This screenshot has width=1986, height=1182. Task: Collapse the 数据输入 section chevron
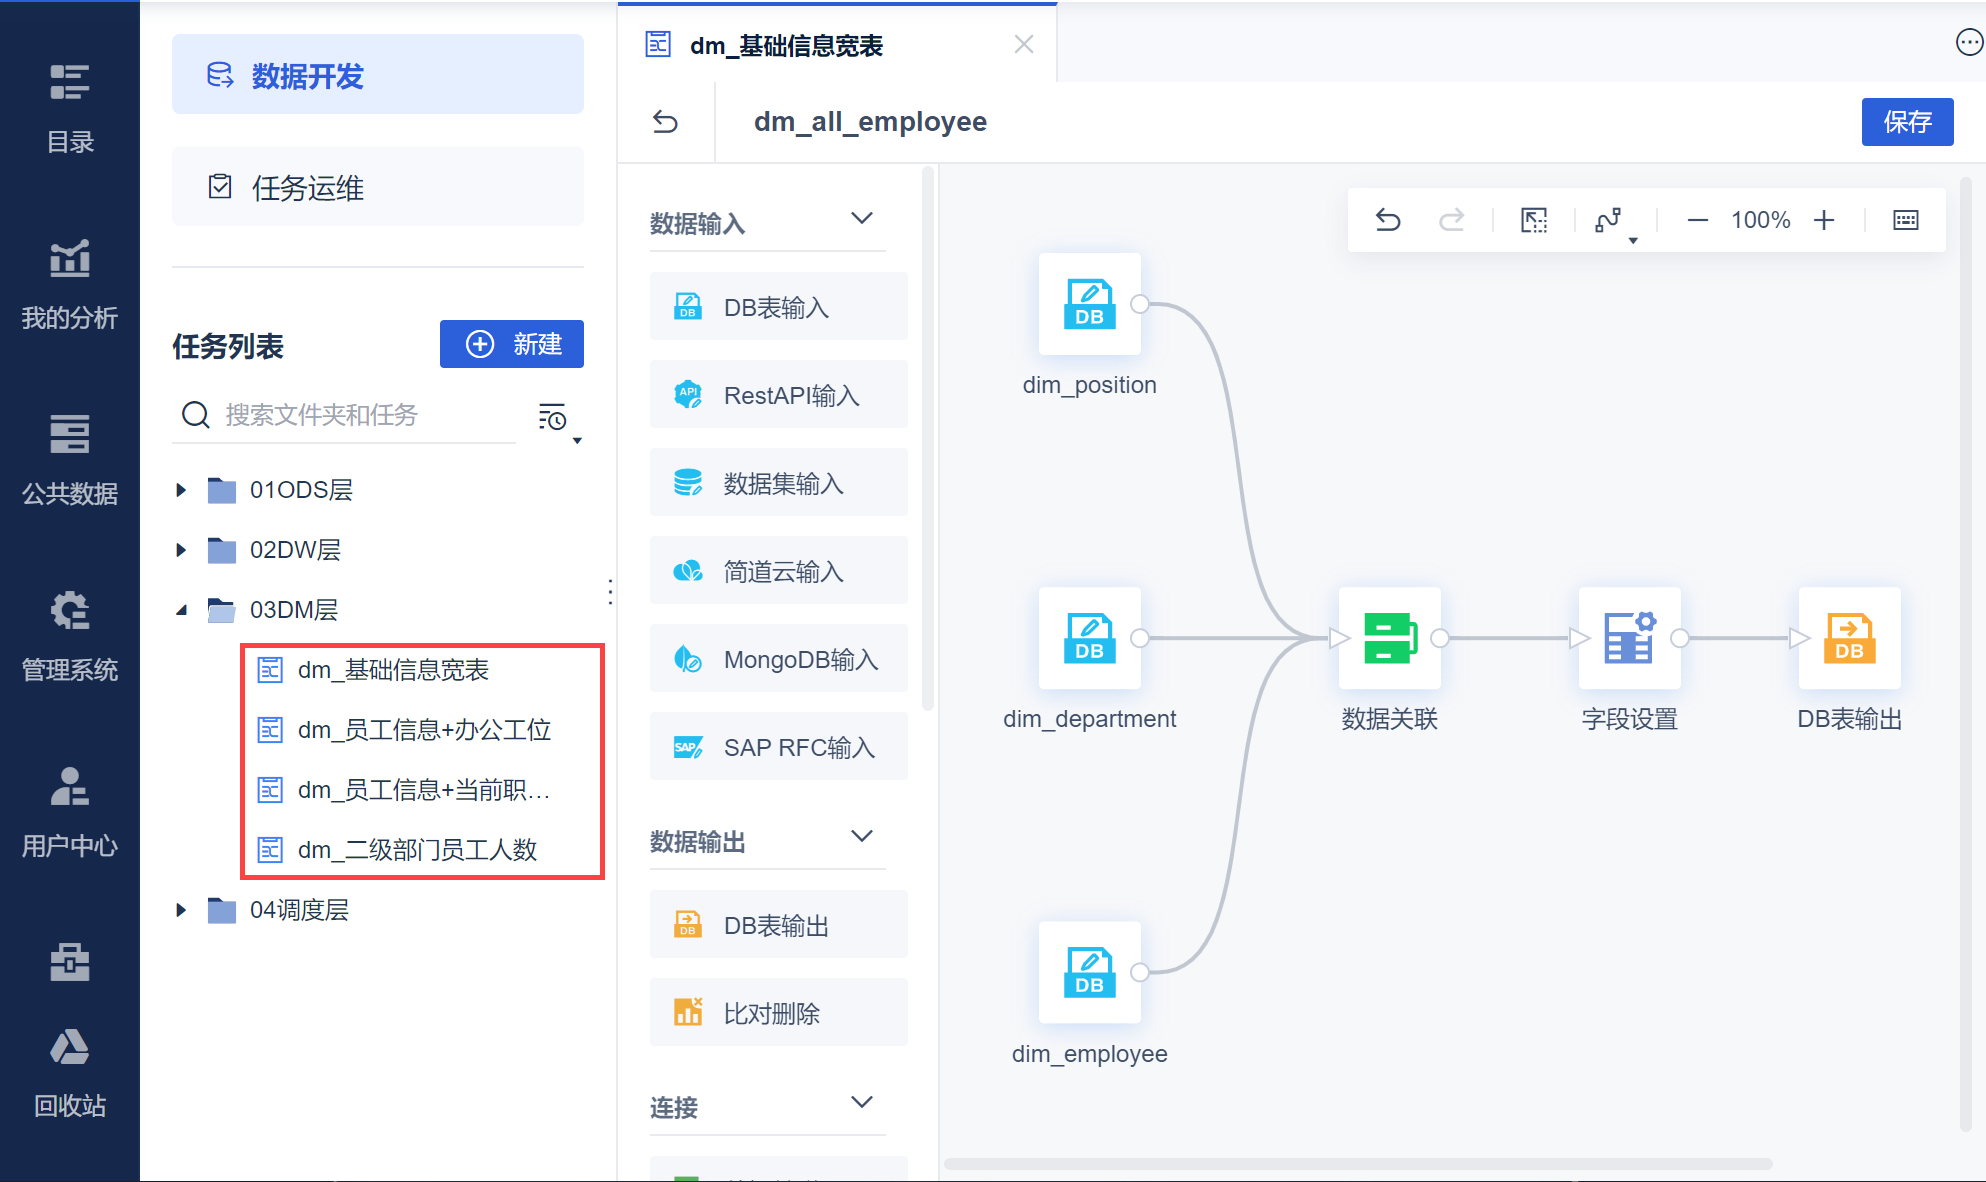(x=862, y=219)
